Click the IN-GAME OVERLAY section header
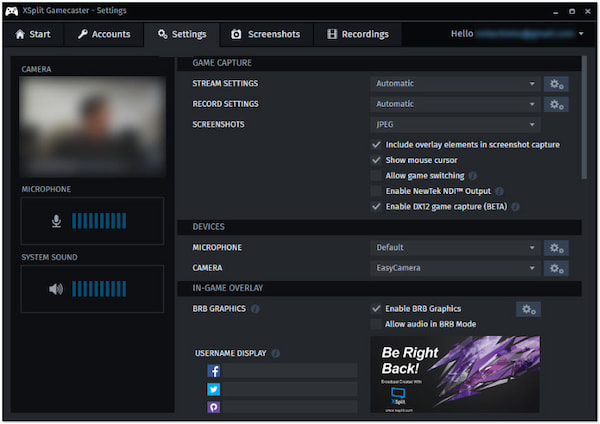The height and width of the screenshot is (424, 600). tap(379, 288)
